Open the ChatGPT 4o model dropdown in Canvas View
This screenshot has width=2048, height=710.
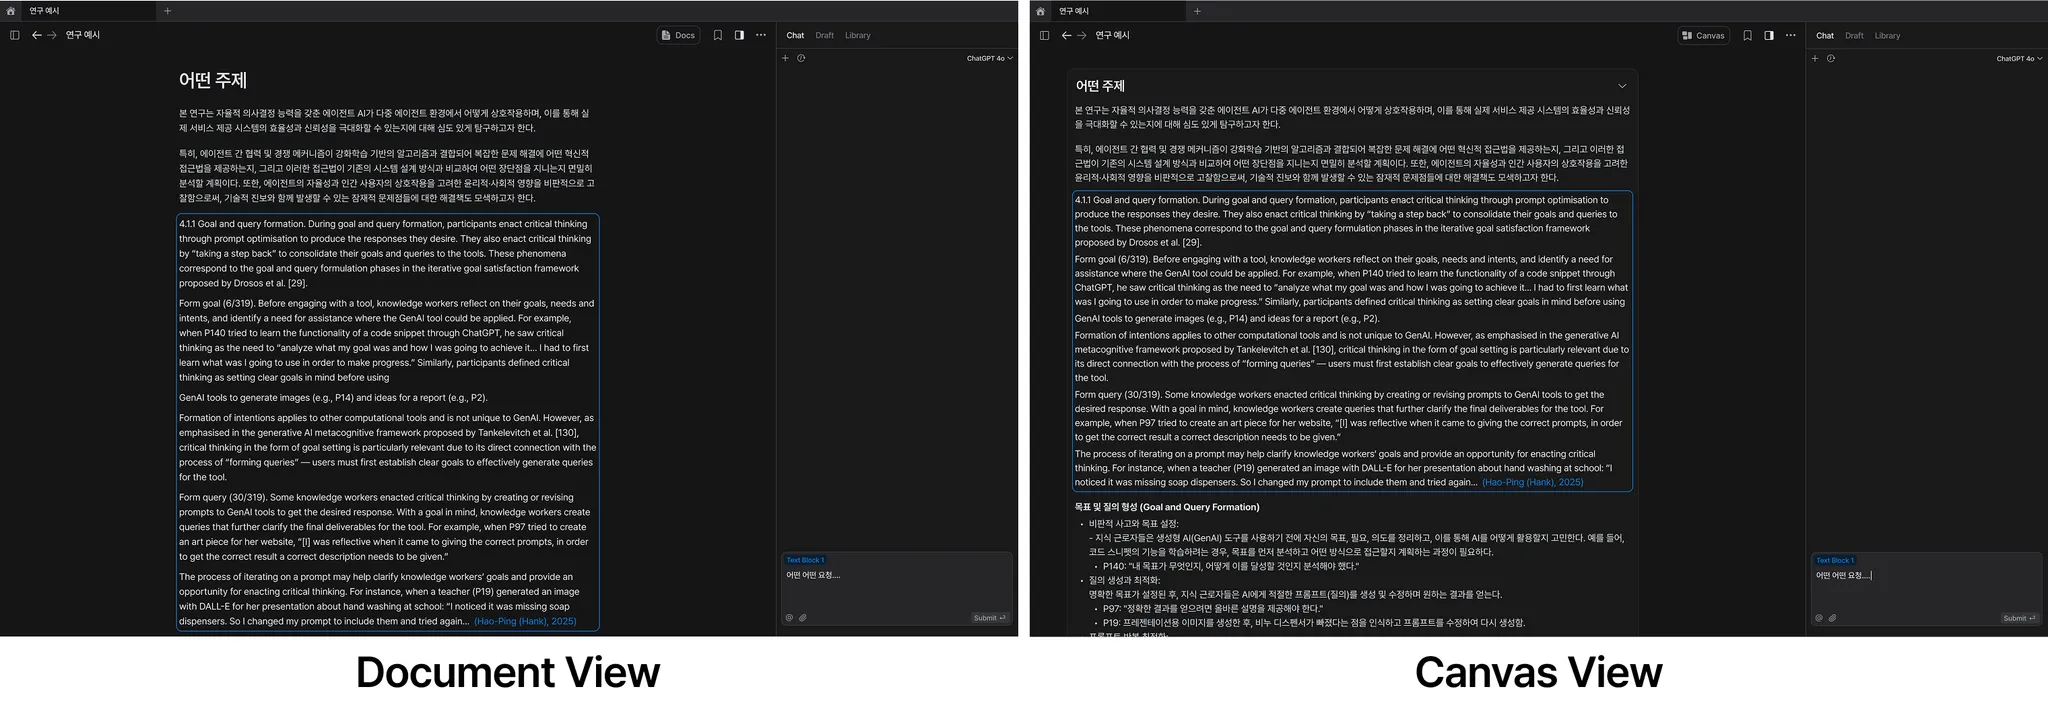(2019, 58)
